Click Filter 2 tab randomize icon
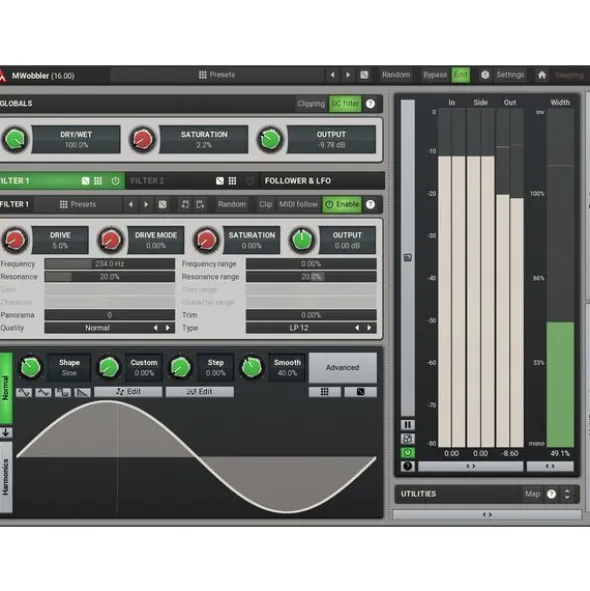 click(x=220, y=181)
